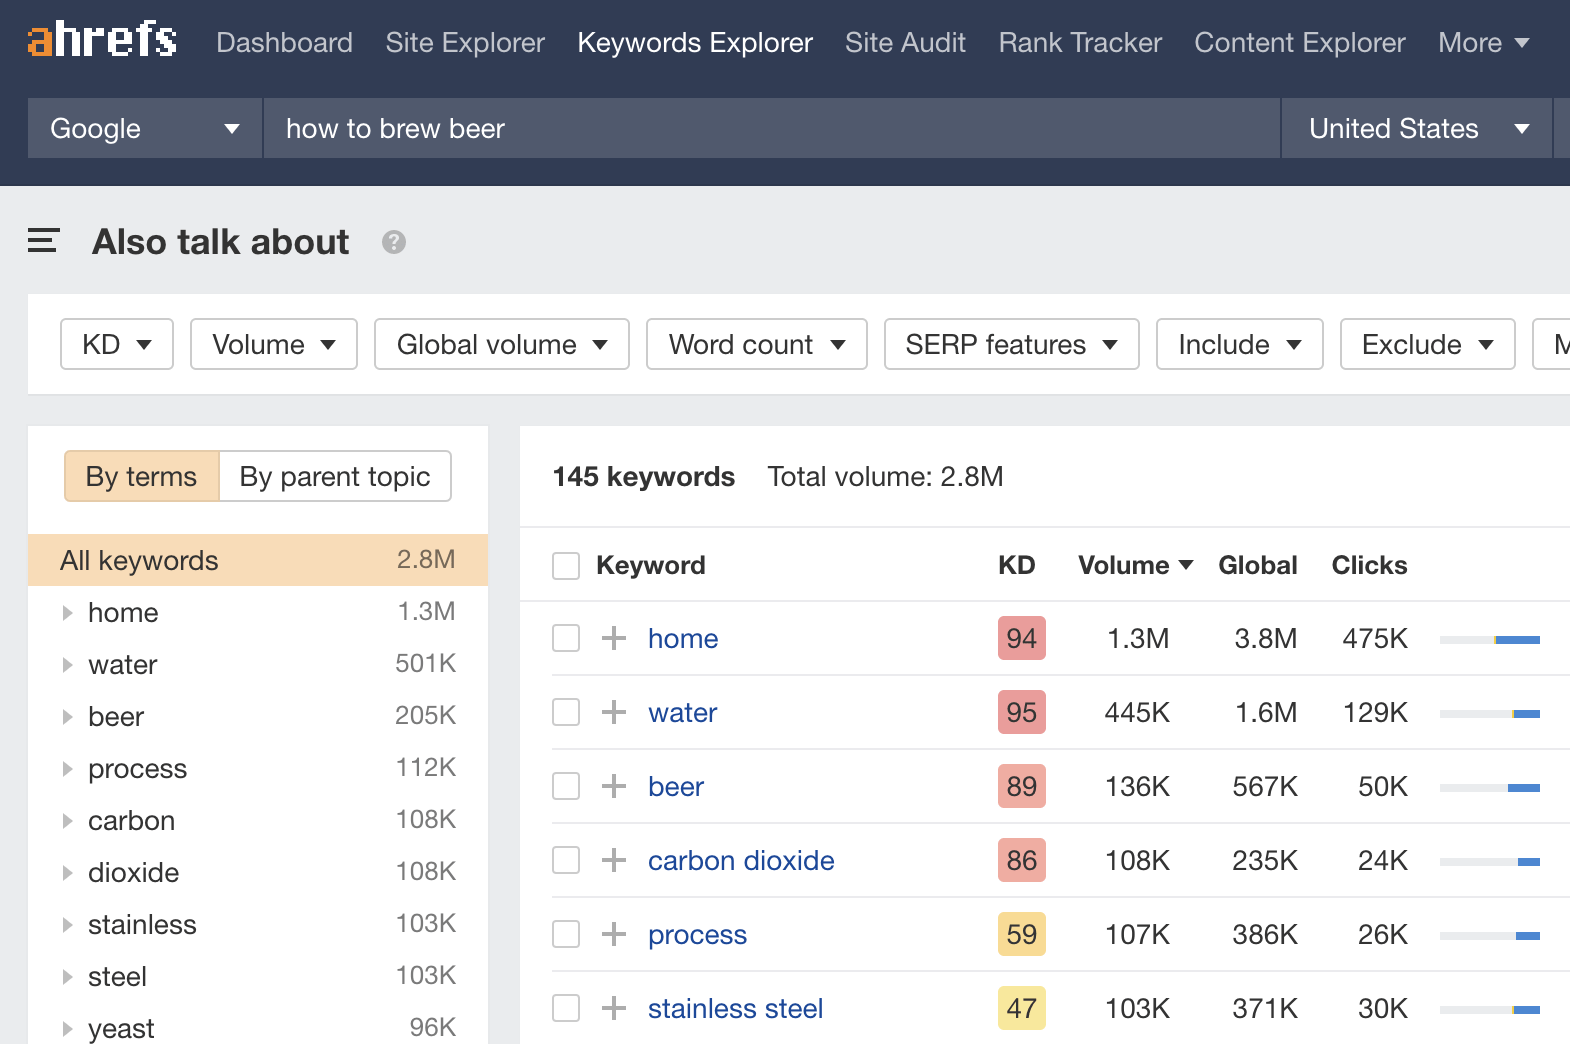Click the Ahrefs logo
The height and width of the screenshot is (1044, 1570).
click(x=102, y=41)
